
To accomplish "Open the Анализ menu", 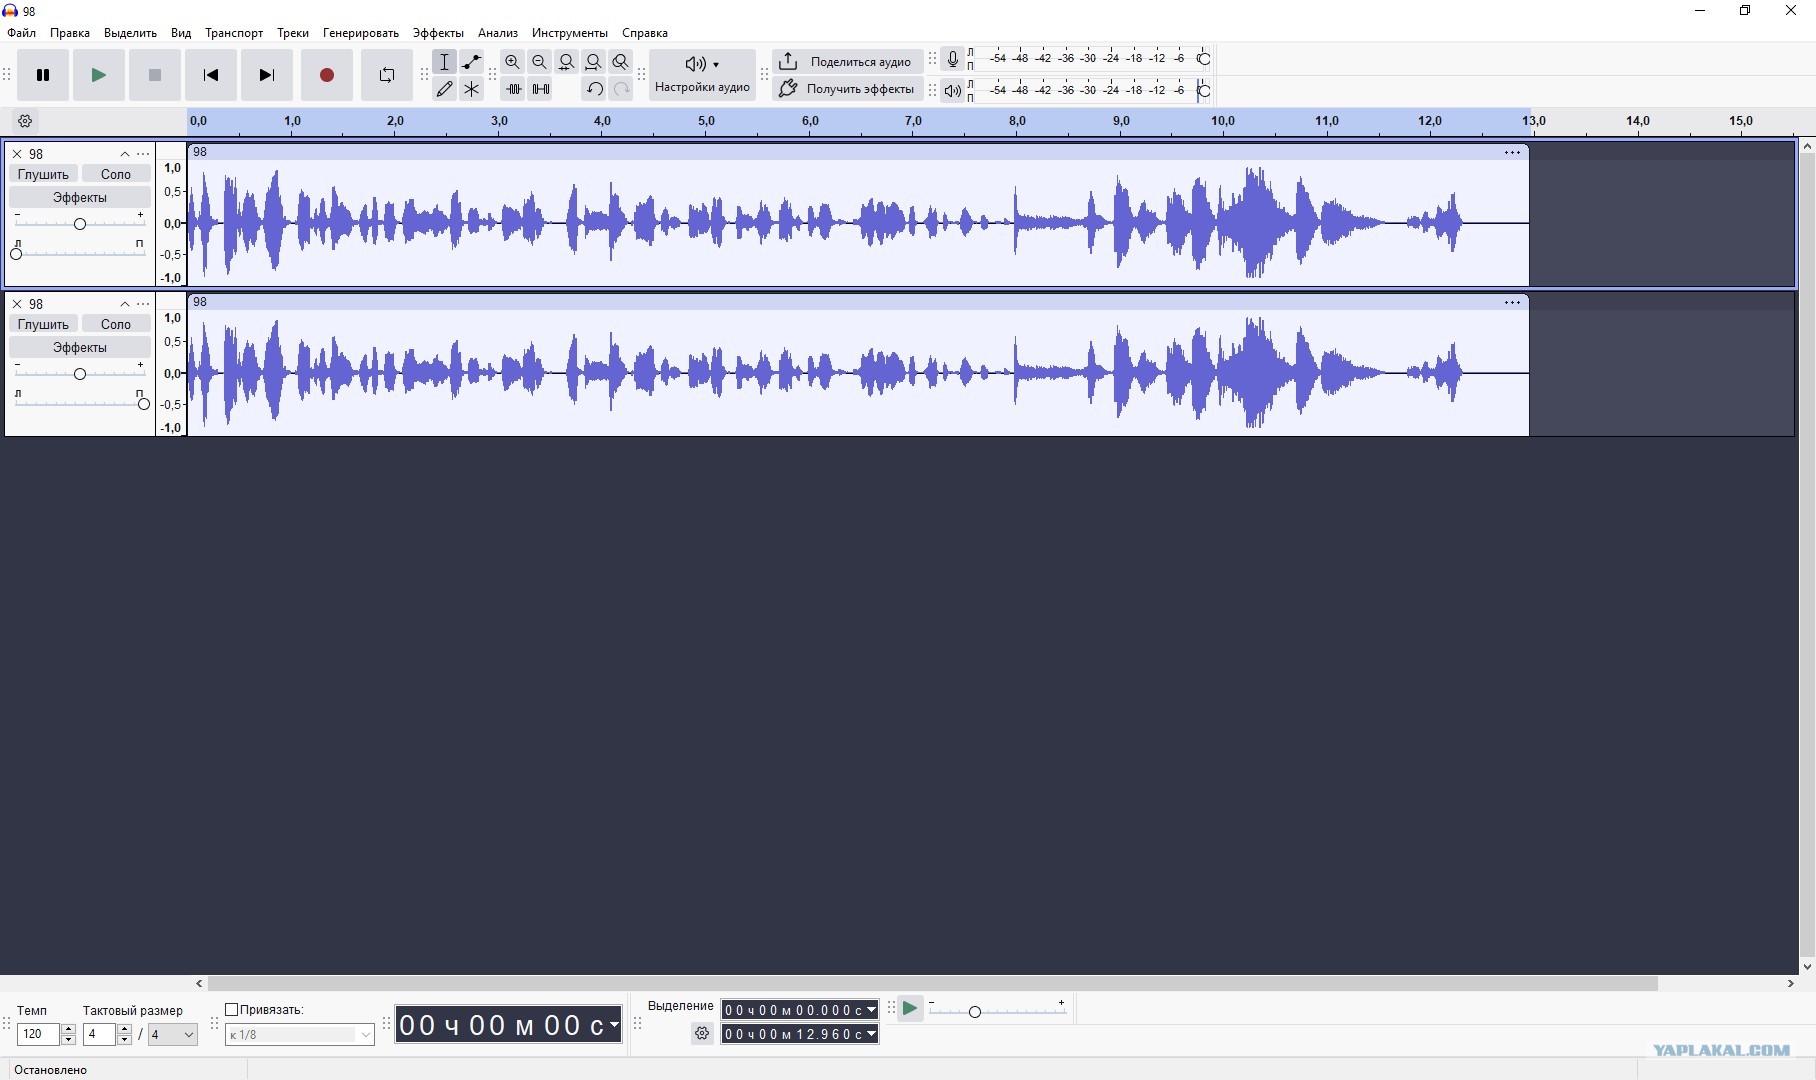I will (x=498, y=33).
